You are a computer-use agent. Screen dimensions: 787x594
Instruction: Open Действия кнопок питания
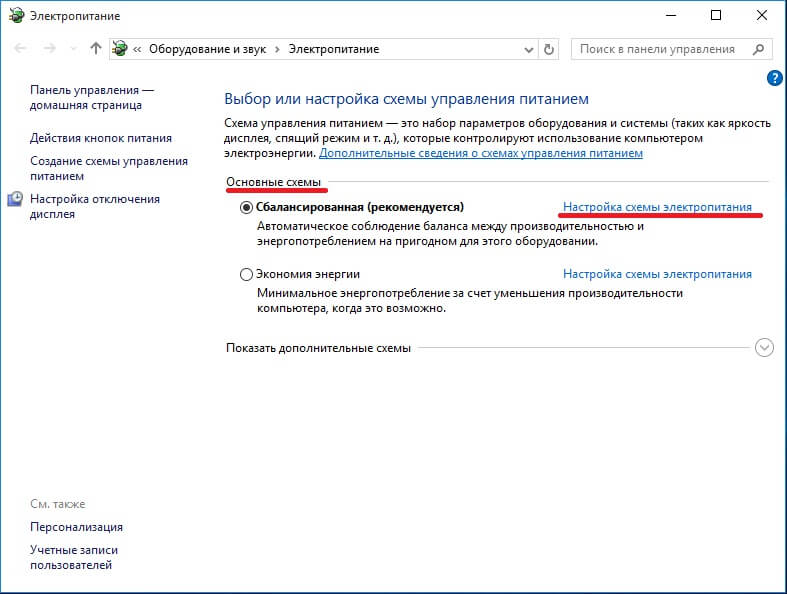101,138
